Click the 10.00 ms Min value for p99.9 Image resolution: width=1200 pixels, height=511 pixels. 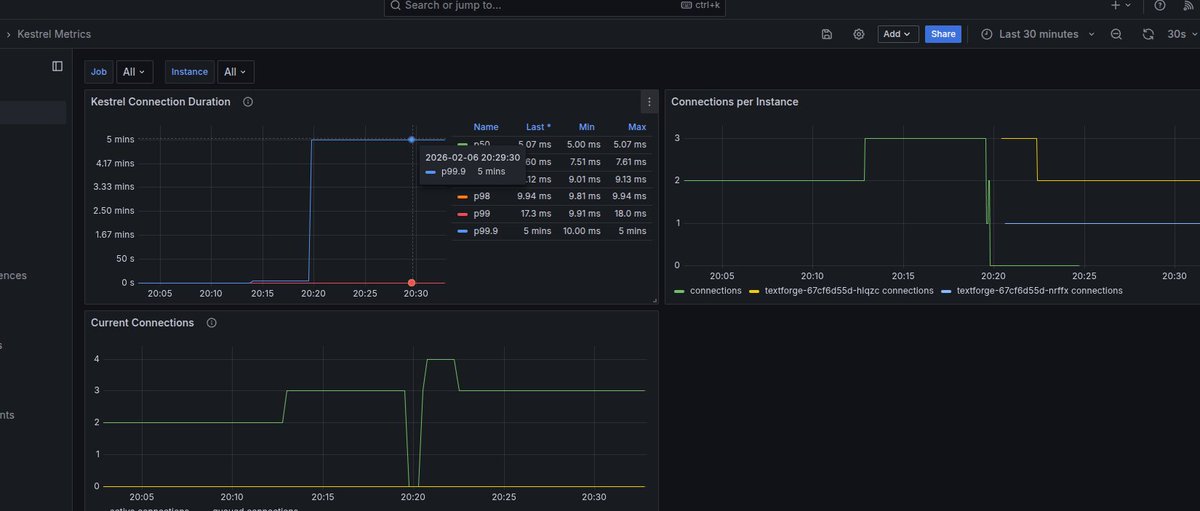tap(577, 231)
